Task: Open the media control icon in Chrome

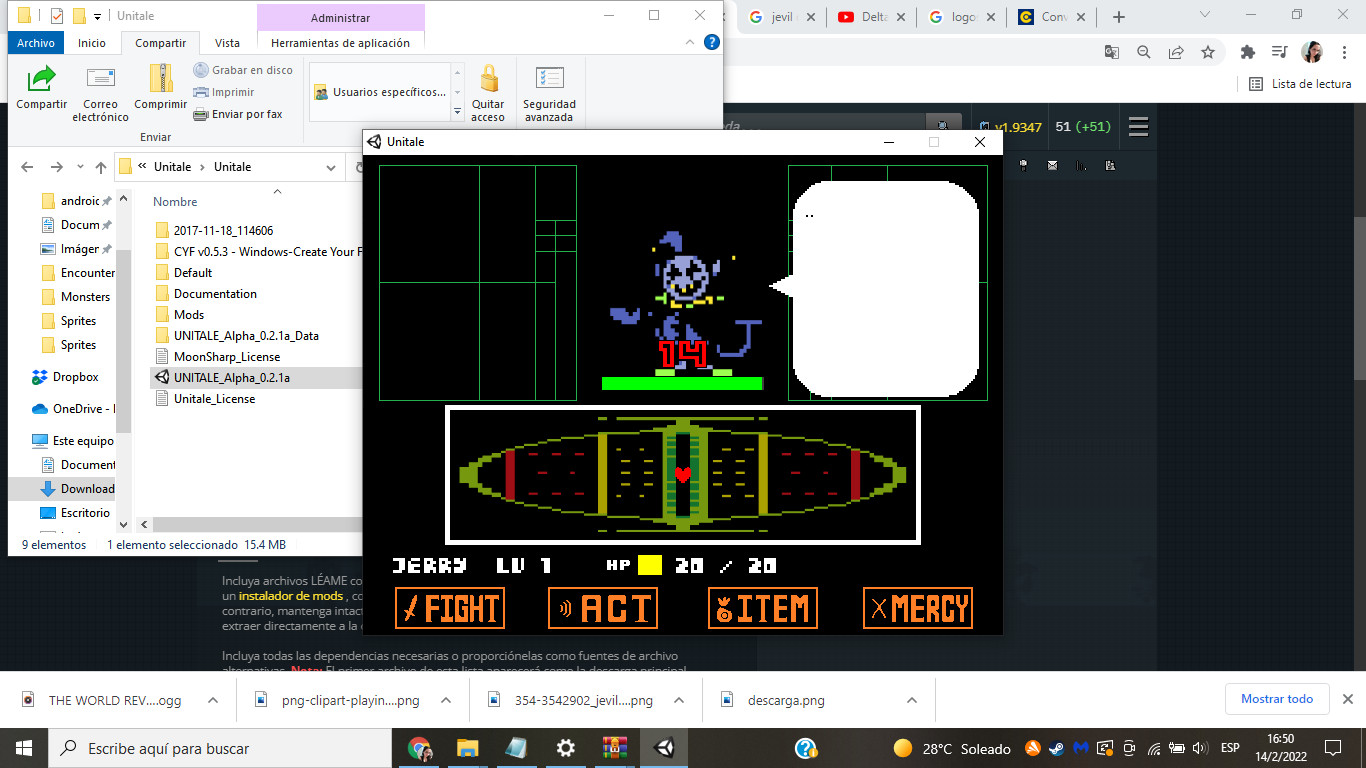Action: [1279, 52]
